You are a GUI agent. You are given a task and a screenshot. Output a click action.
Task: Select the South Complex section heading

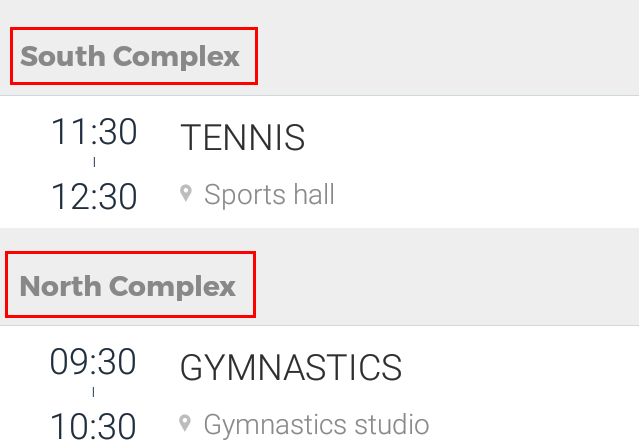point(130,56)
